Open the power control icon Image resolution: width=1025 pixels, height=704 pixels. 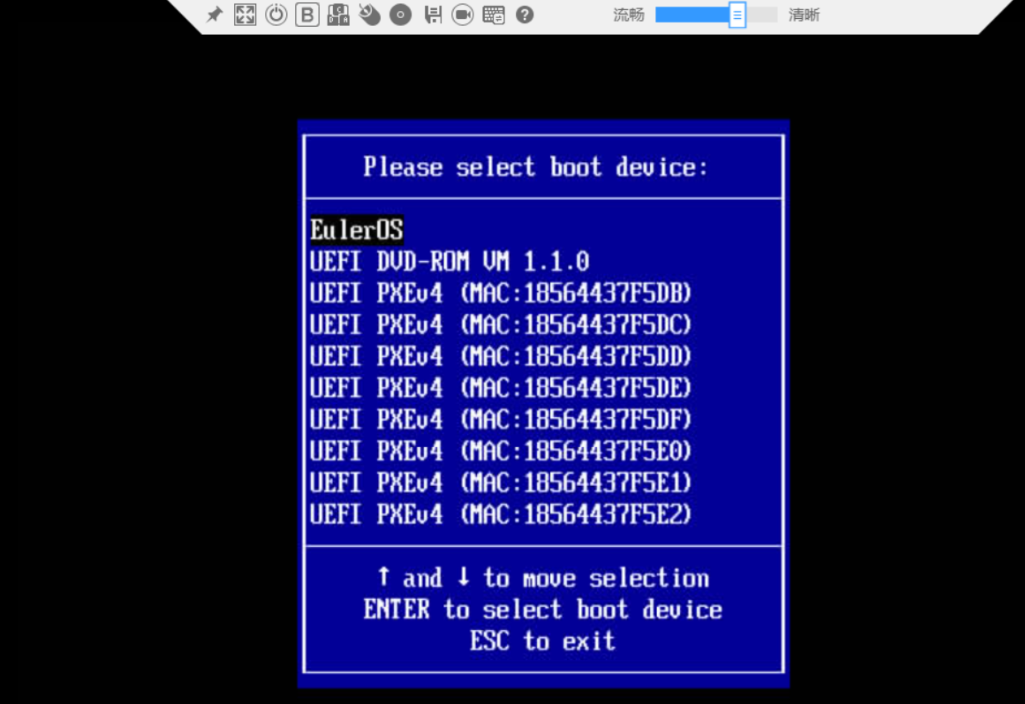click(x=276, y=14)
